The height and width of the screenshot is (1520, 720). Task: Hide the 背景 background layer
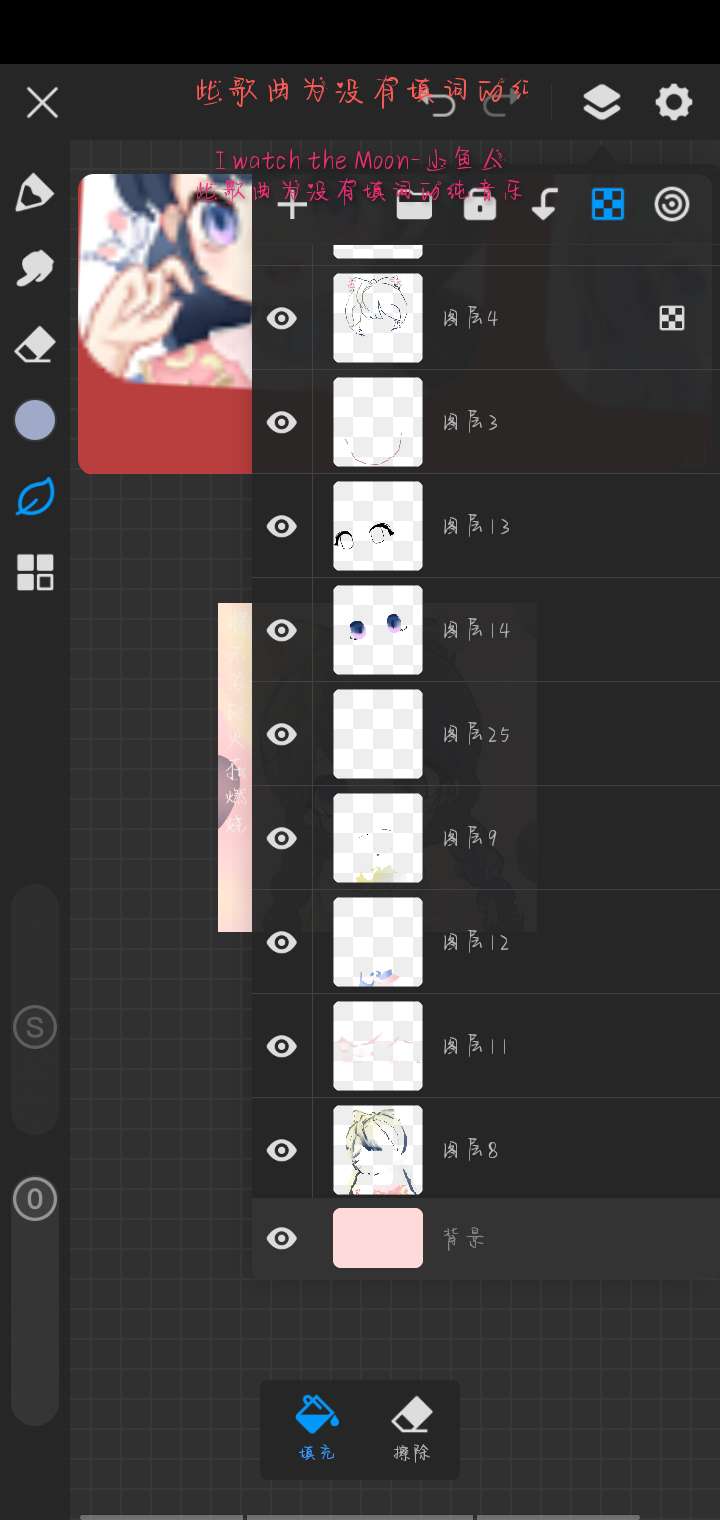pos(282,1238)
